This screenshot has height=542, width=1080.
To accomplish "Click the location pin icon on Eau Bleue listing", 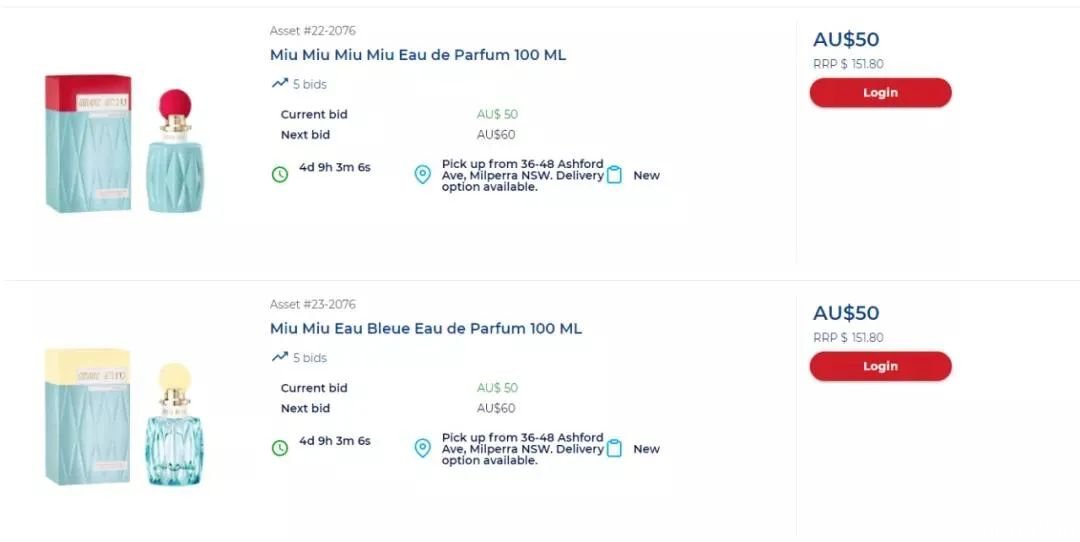I will click(x=422, y=448).
